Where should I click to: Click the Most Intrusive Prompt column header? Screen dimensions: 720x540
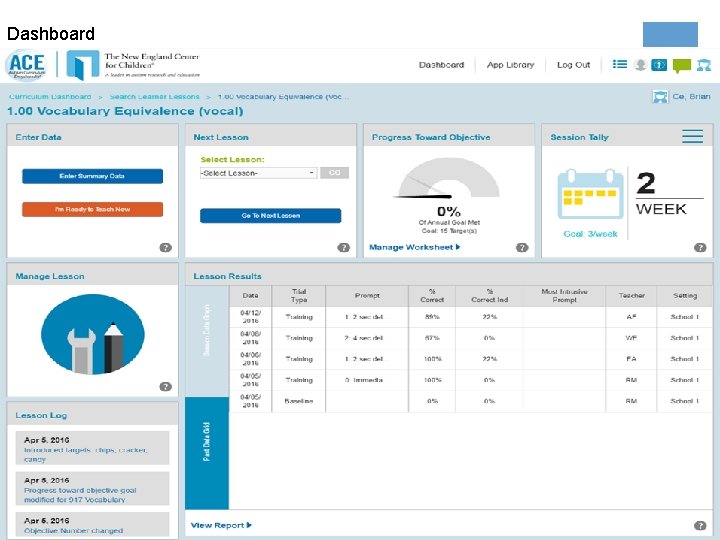point(564,296)
